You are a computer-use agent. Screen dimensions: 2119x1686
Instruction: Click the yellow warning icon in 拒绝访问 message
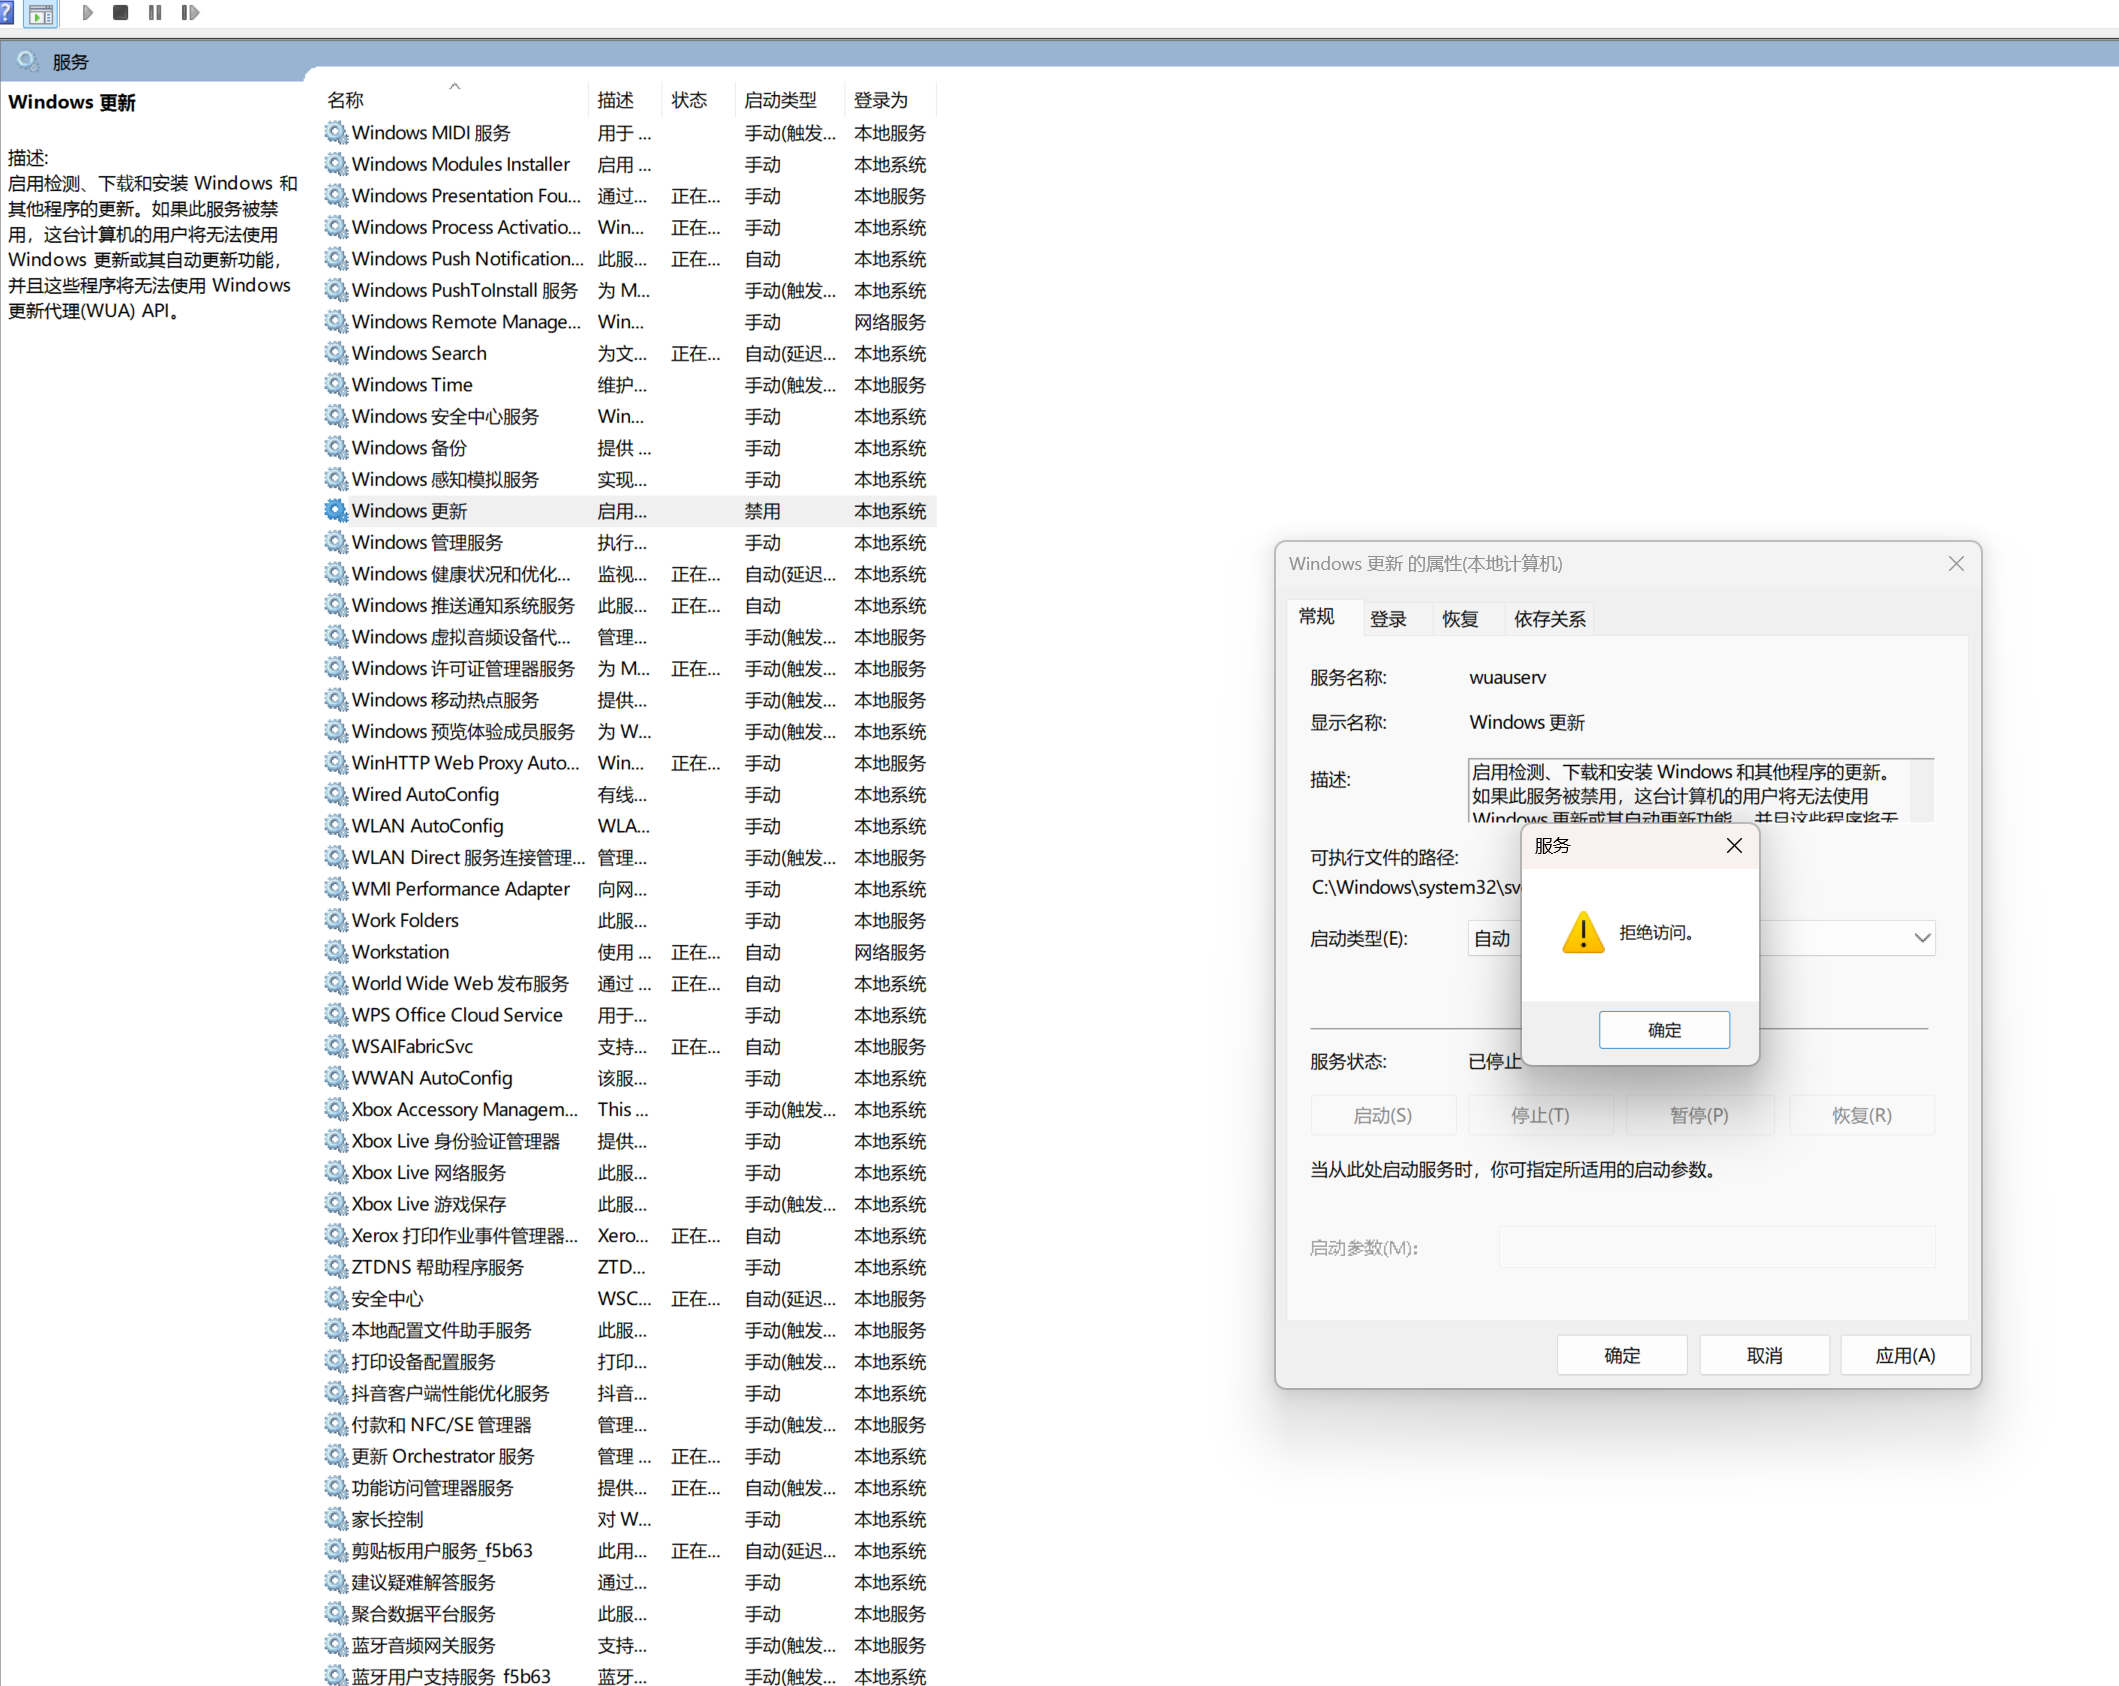tap(1583, 932)
